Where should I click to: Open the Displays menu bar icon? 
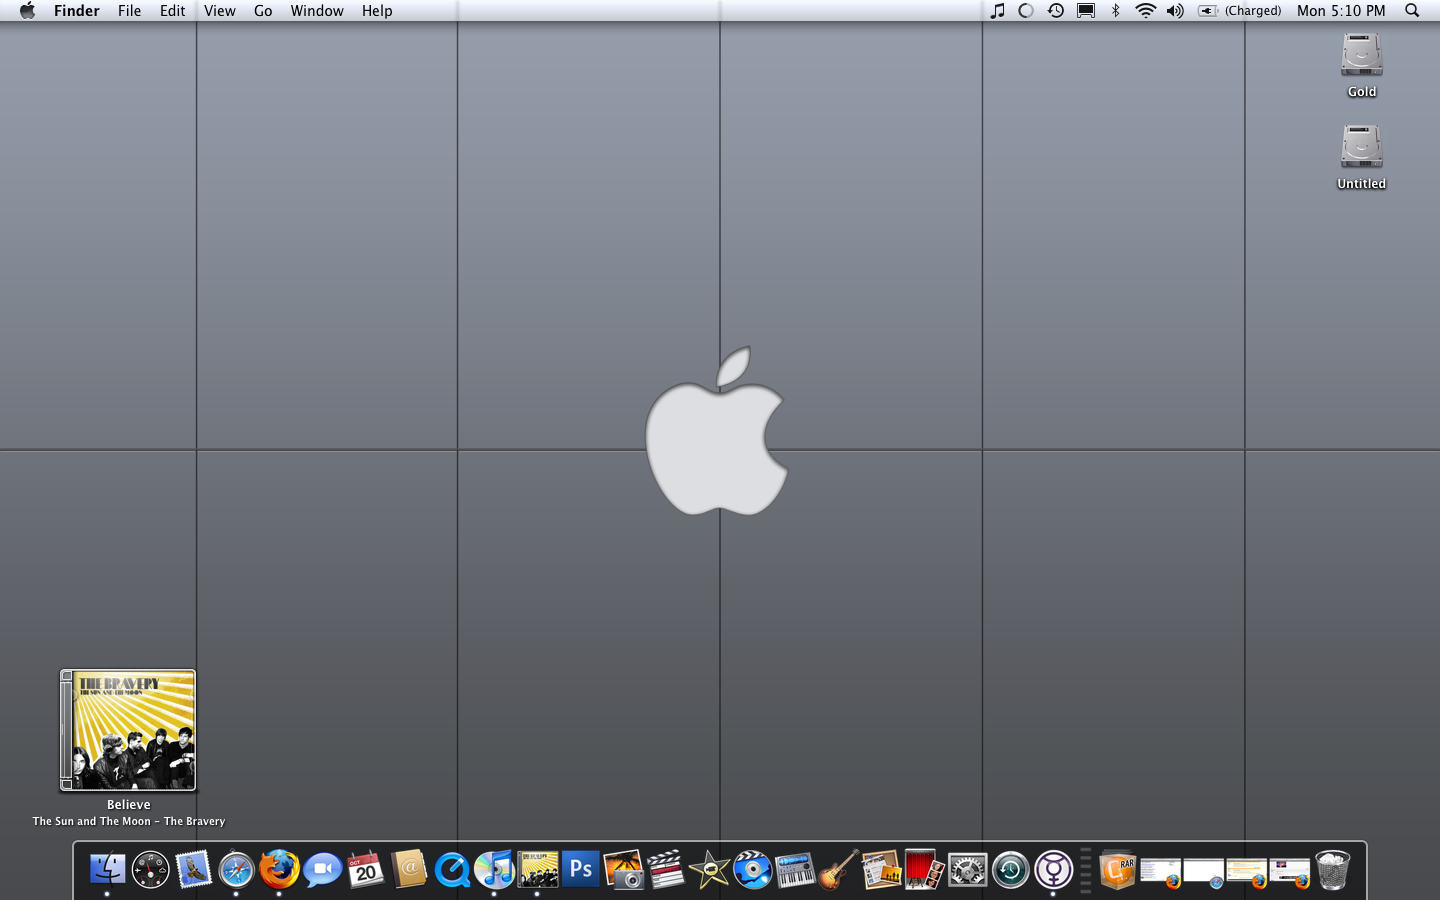[x=1086, y=11]
